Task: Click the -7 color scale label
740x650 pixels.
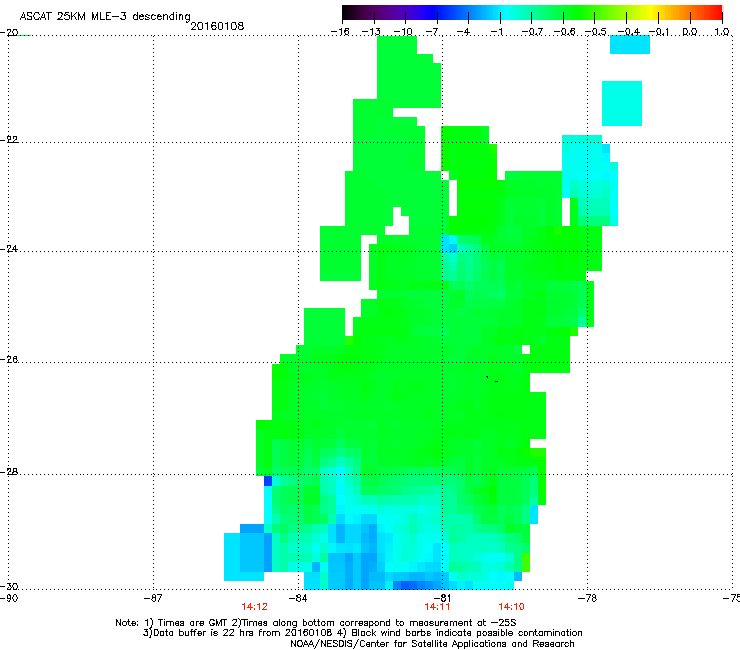Action: [x=434, y=32]
